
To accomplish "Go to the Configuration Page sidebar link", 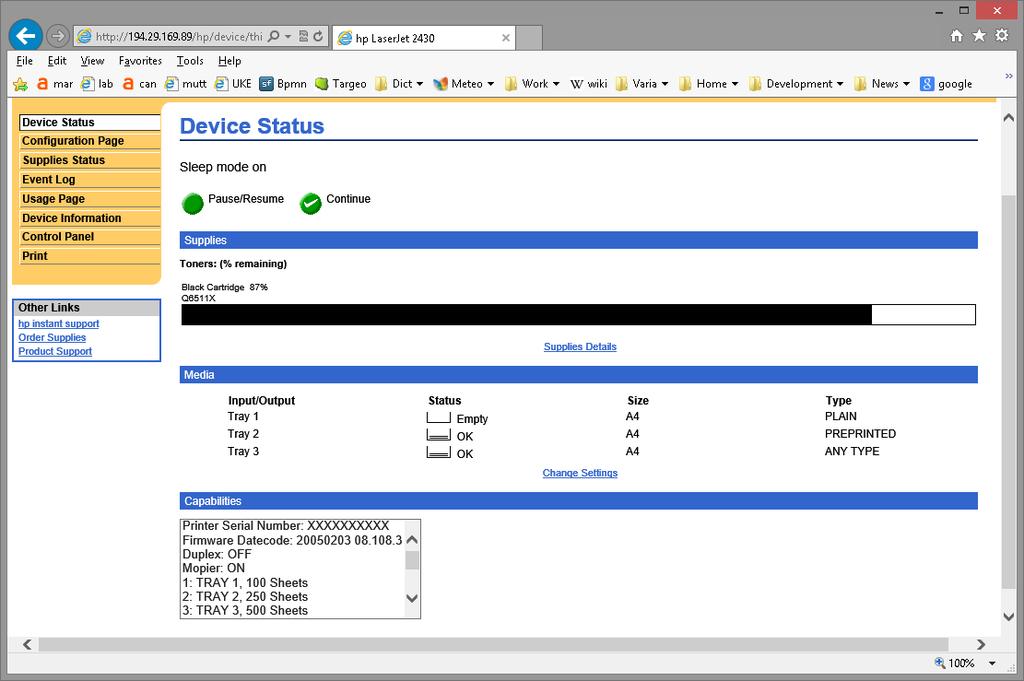I will (89, 141).
